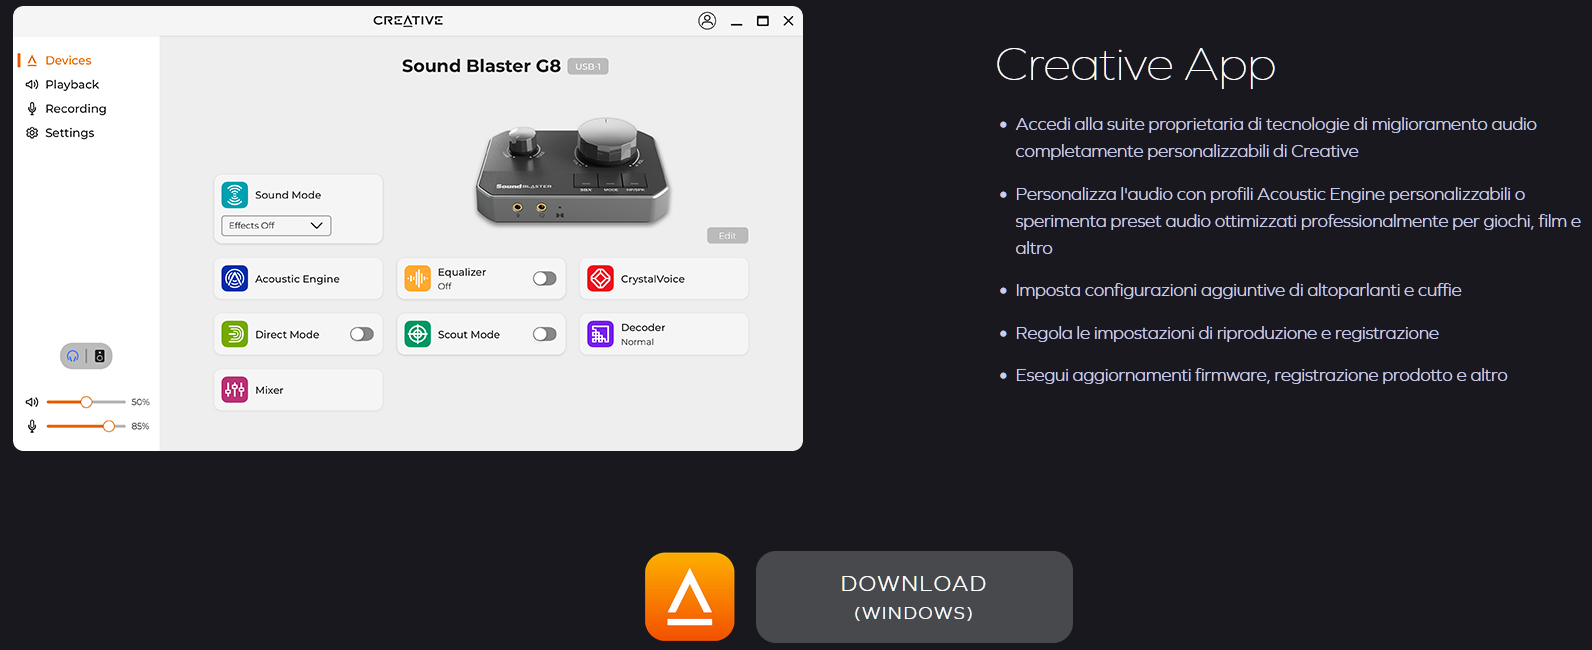Screen dimensions: 1592x650
Task: Mute microphone via mic level icon
Action: coord(32,426)
